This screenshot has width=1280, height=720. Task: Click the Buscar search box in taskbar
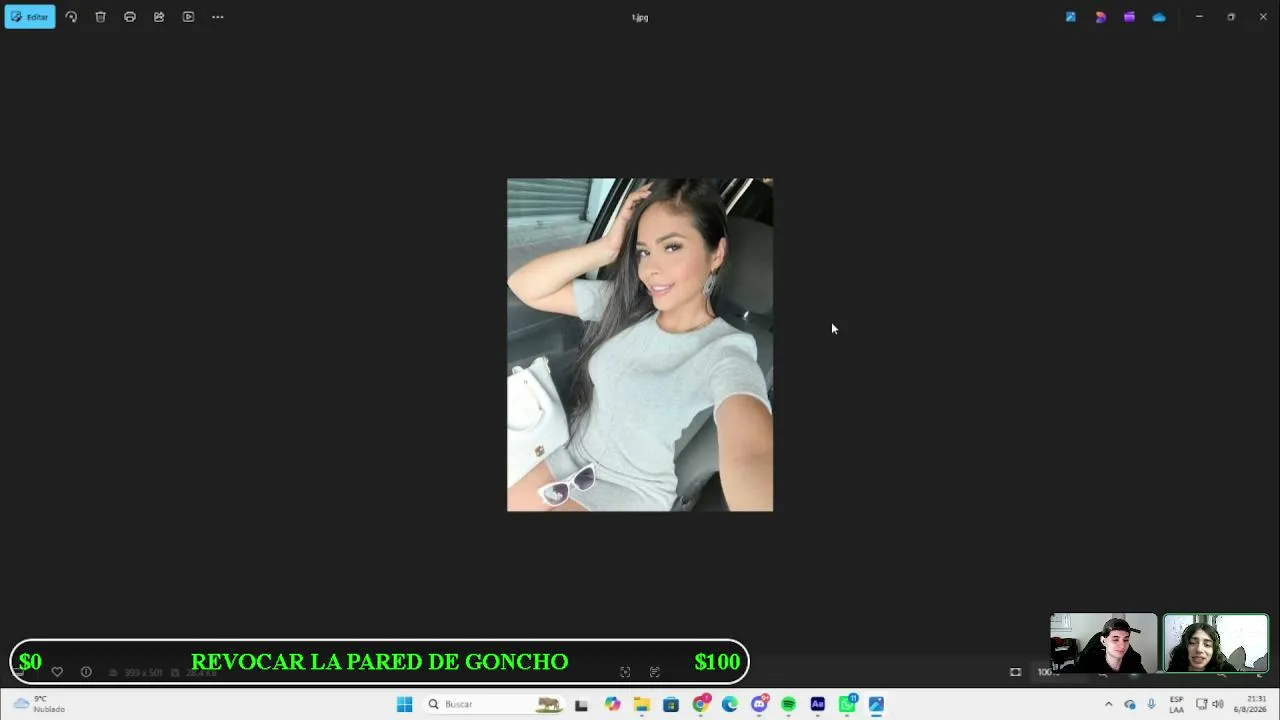coord(493,704)
